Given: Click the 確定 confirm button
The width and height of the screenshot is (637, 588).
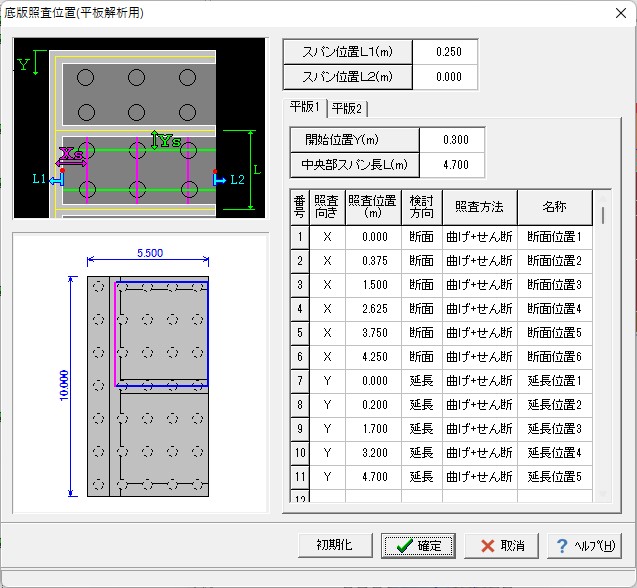Looking at the screenshot, I should 418,545.
